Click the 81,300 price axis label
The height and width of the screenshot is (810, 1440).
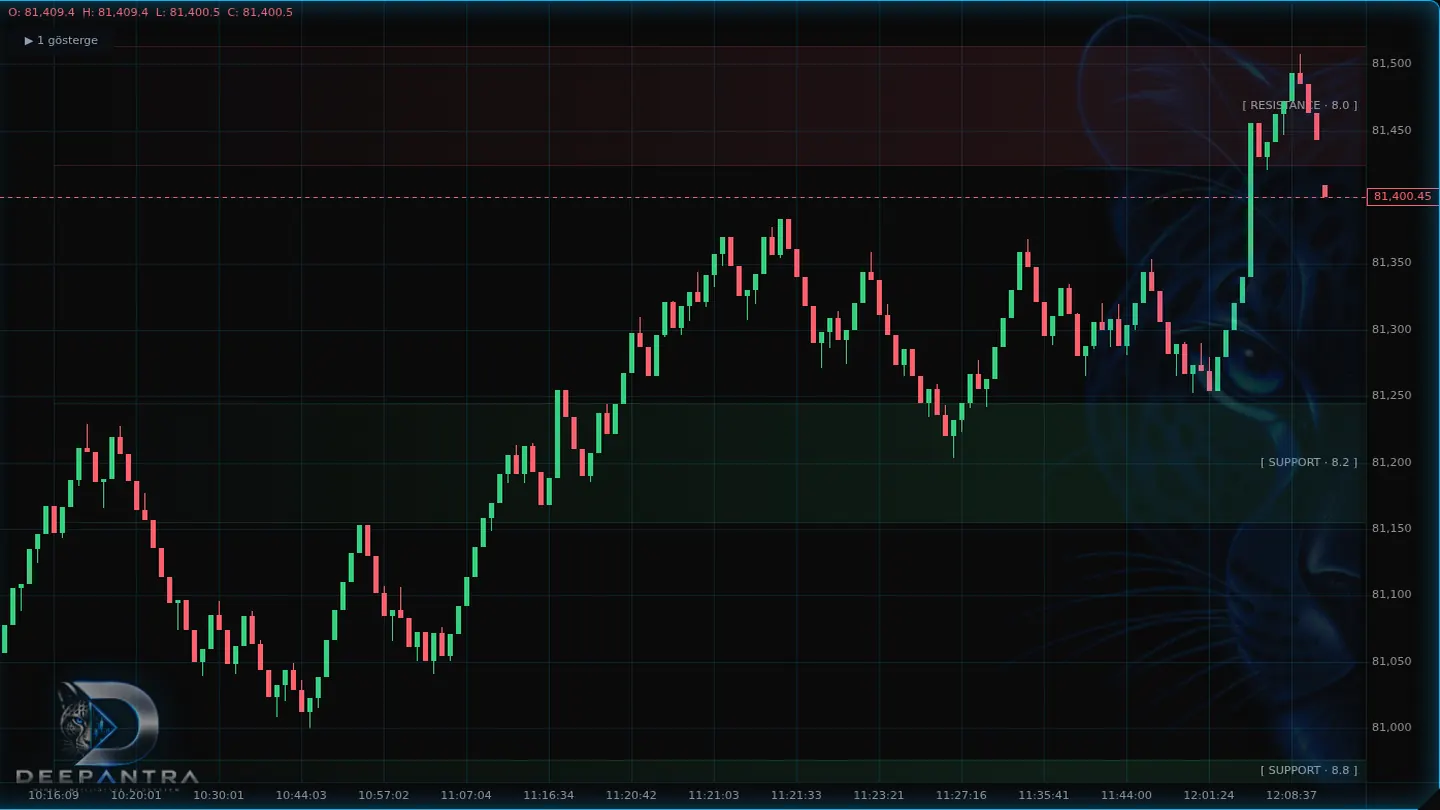click(x=1391, y=329)
